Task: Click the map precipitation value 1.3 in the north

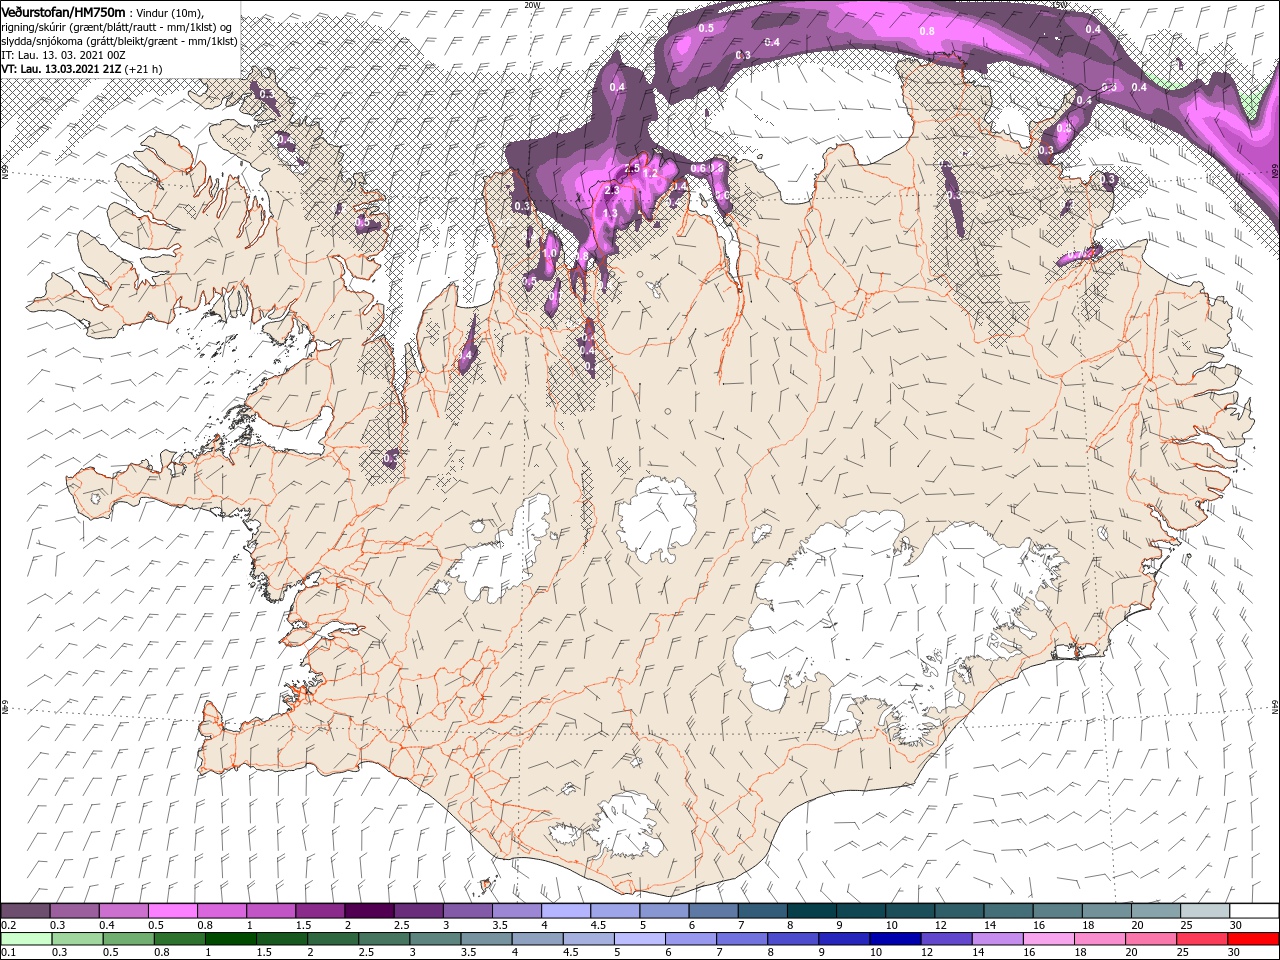Action: pos(610,213)
